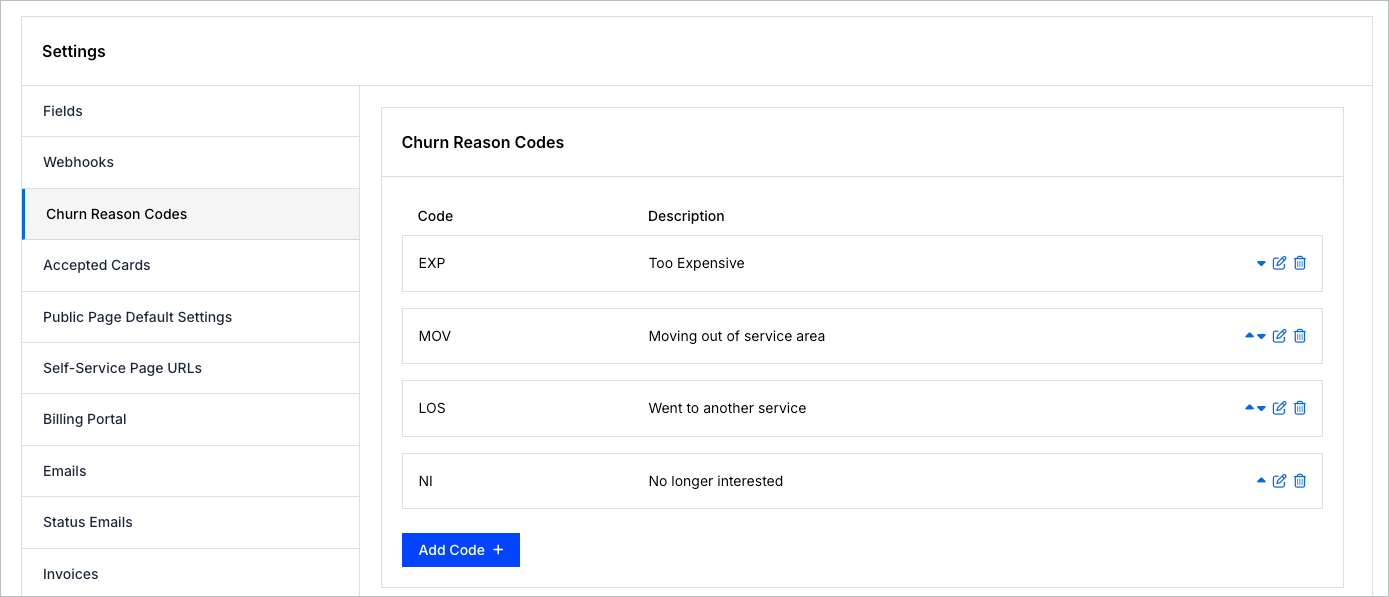Click the Code column header
This screenshot has height=597, width=1389.
tap(435, 216)
